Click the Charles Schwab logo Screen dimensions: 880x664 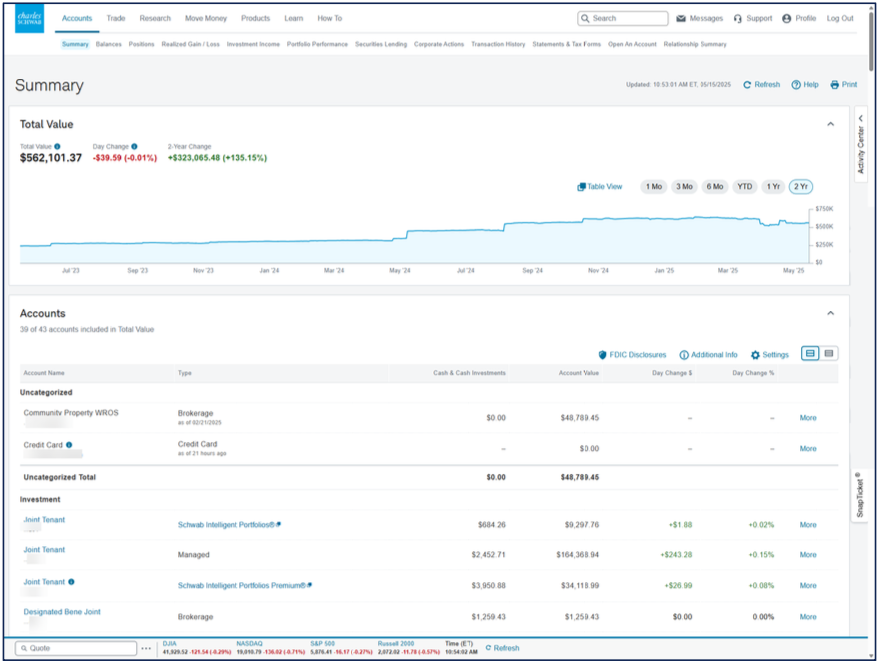click(x=29, y=19)
